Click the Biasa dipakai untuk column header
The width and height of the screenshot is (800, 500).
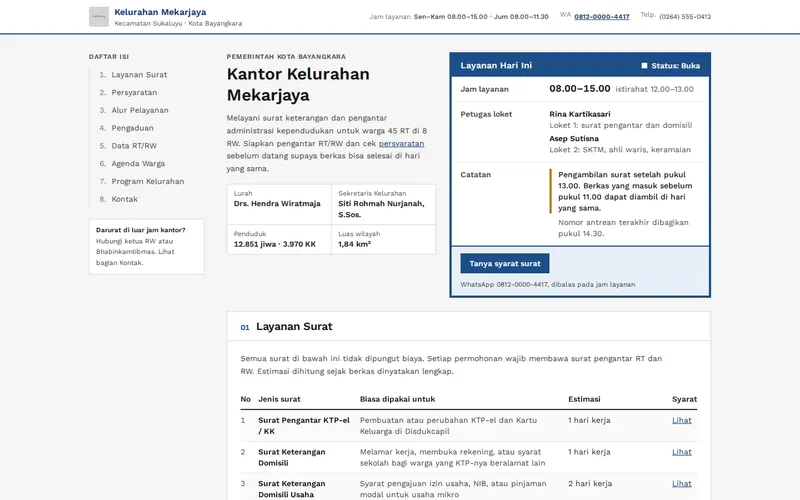(397, 399)
